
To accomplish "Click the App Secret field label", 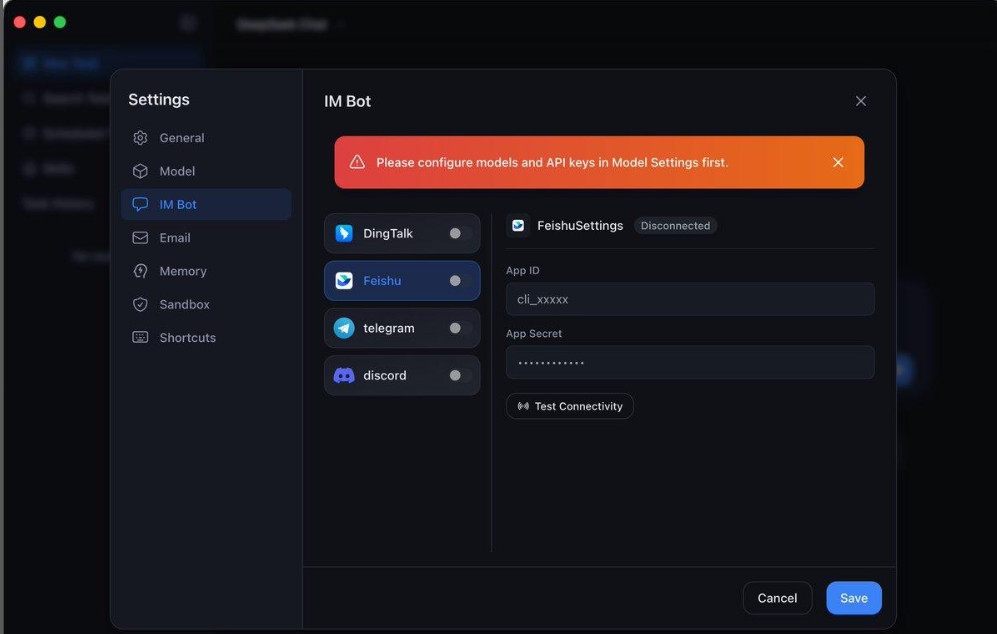I will (x=534, y=333).
